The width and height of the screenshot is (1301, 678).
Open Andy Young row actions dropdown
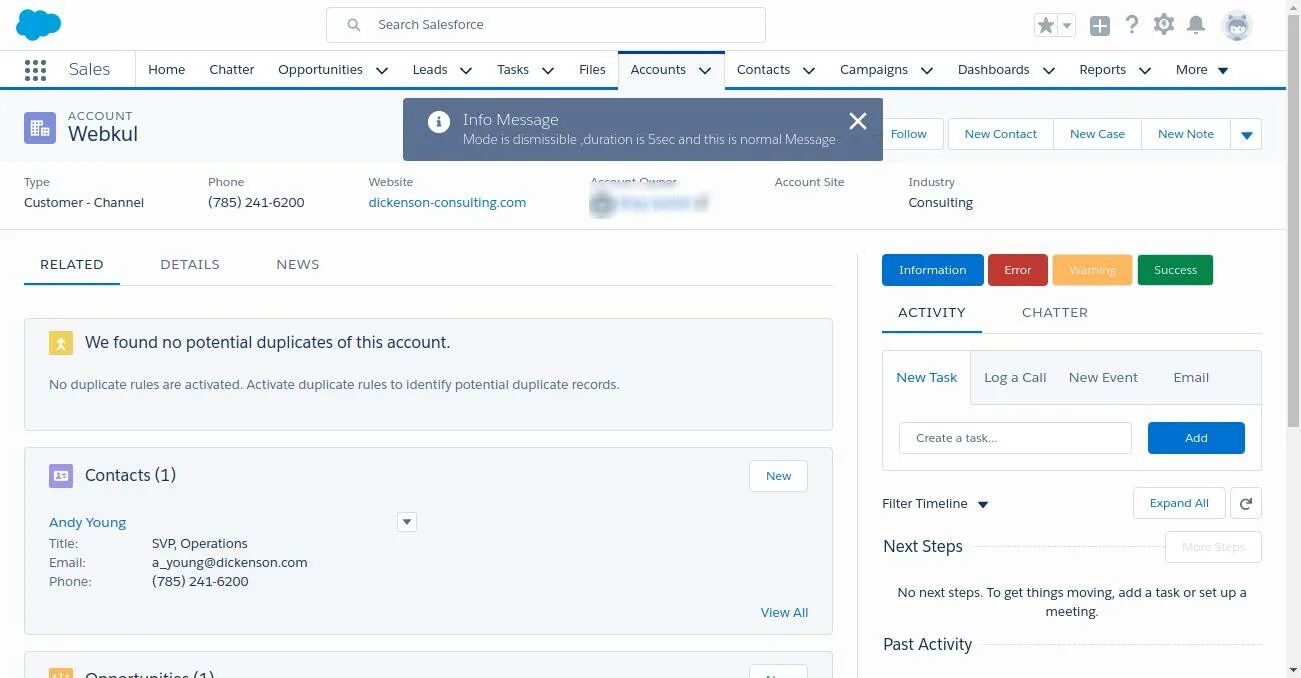406,522
